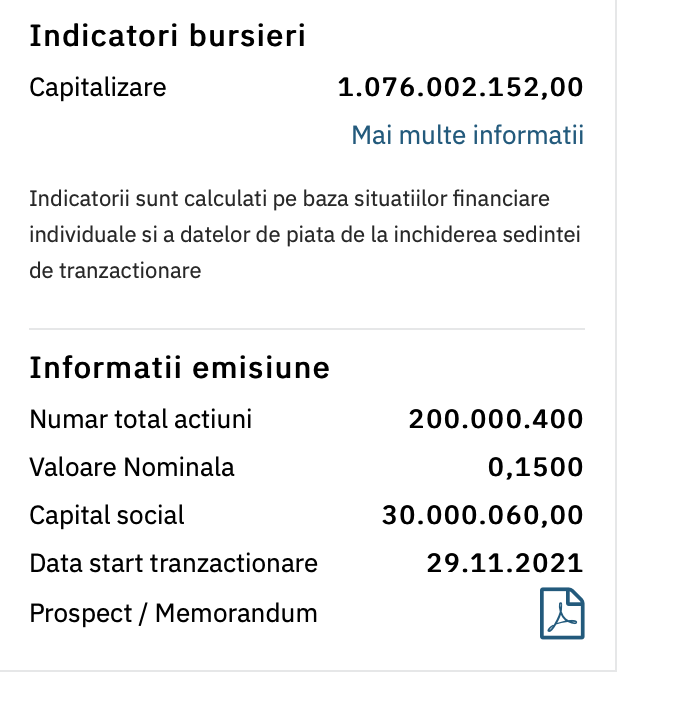Viewport: 680px width, 702px height.
Task: Click the Prospect / Memorandum label
Action: [173, 612]
